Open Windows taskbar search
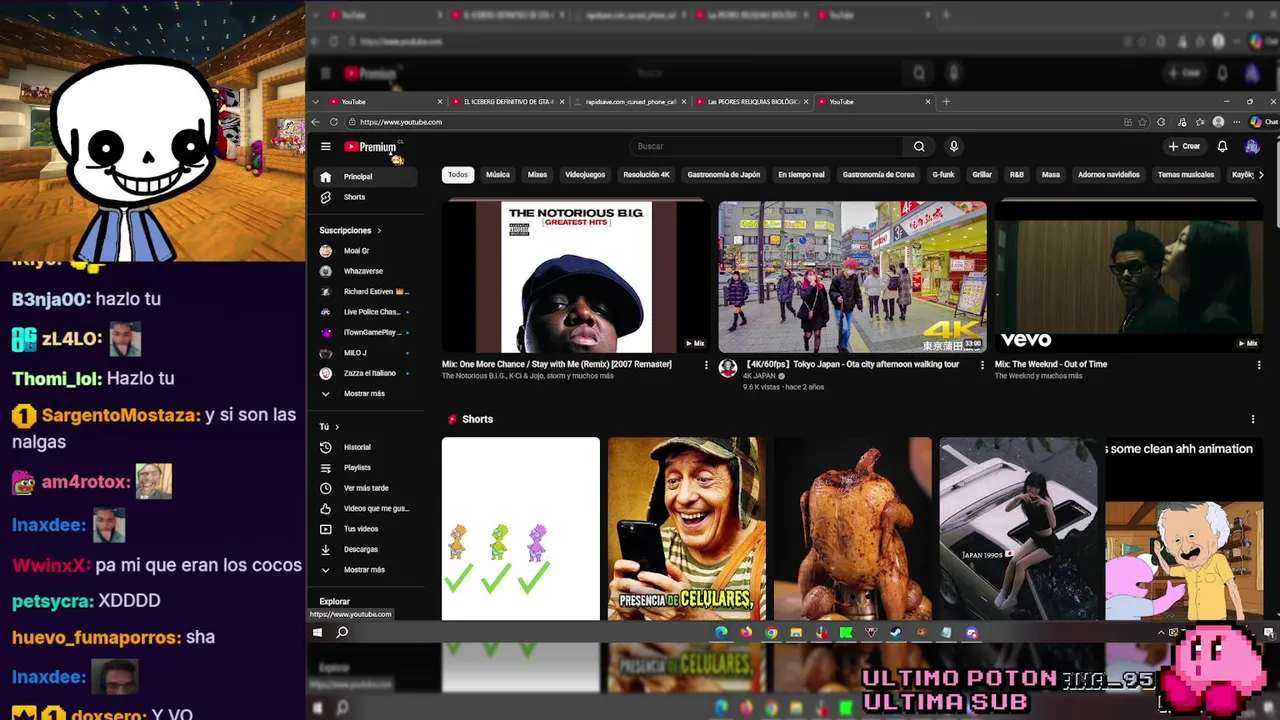 click(342, 632)
